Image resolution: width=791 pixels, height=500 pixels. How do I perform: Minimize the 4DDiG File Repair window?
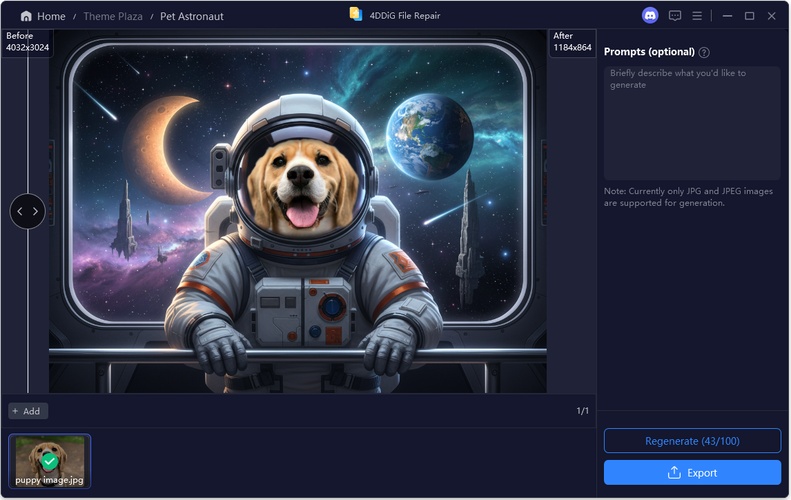(x=727, y=16)
